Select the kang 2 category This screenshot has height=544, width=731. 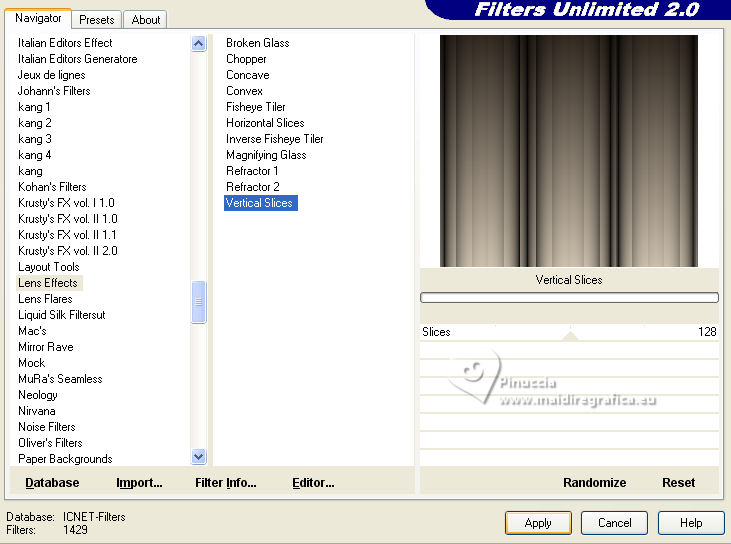pos(34,123)
